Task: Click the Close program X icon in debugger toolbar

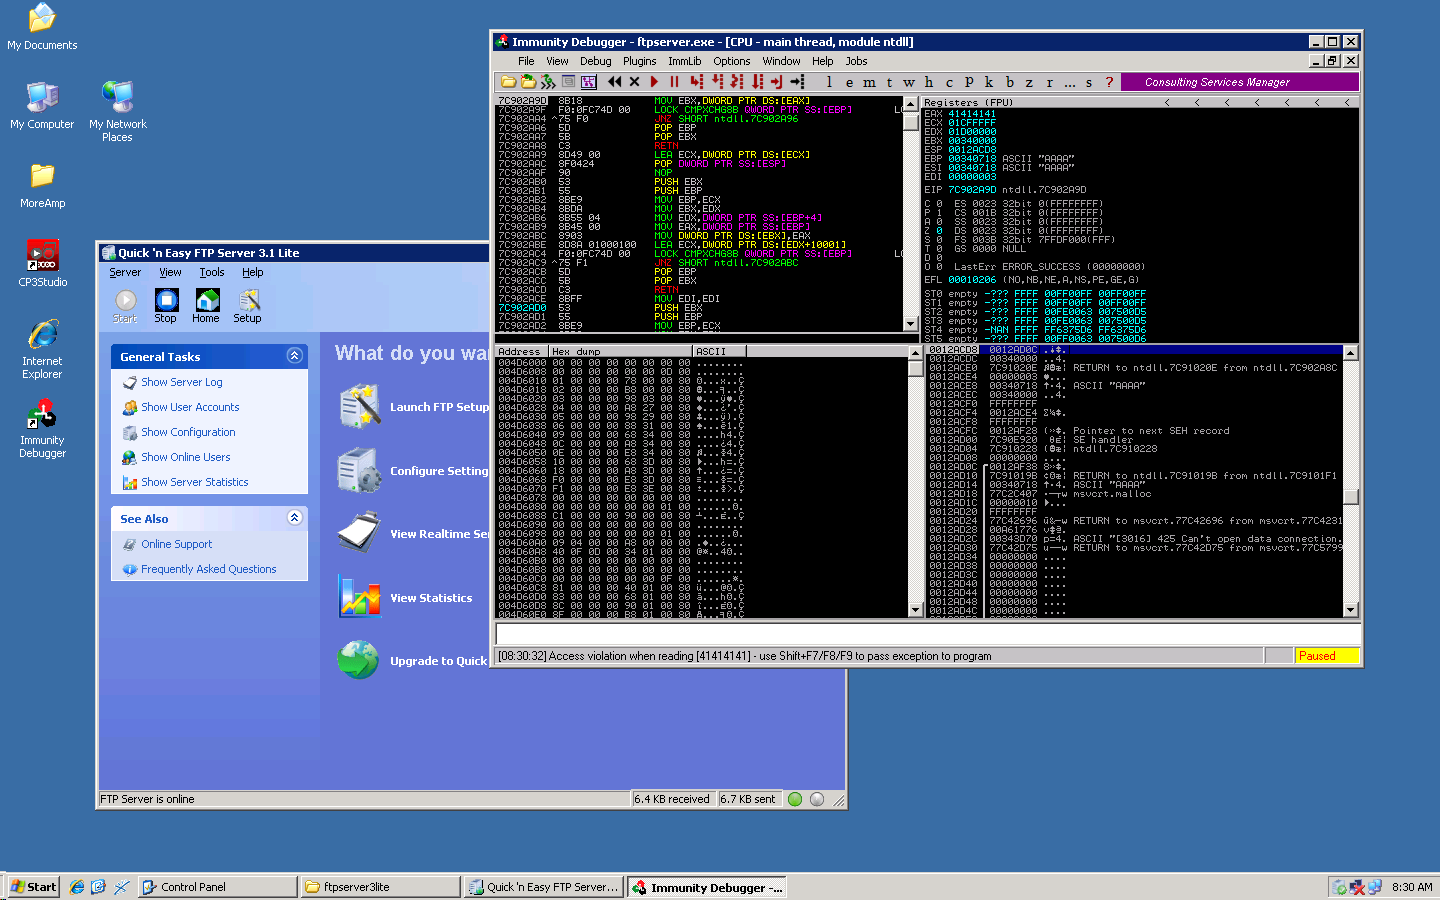Action: pos(634,82)
